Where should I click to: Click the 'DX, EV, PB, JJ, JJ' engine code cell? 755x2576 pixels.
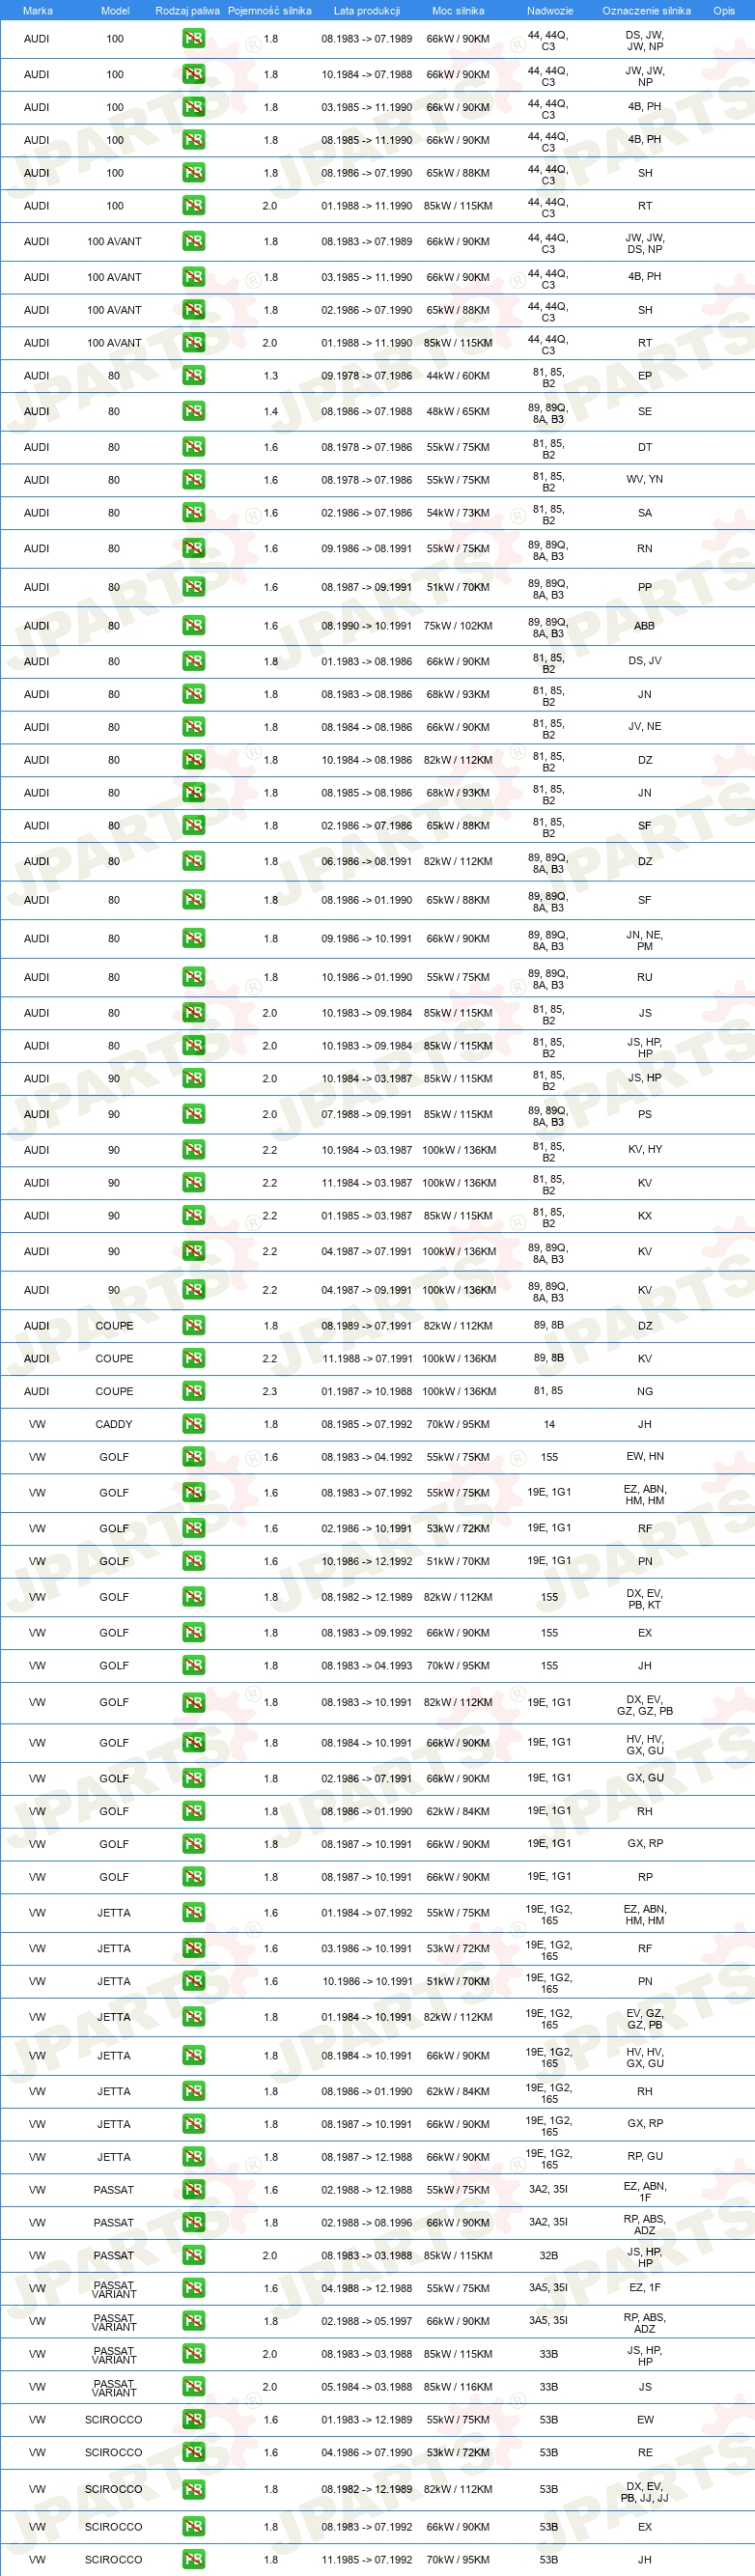(x=645, y=2490)
